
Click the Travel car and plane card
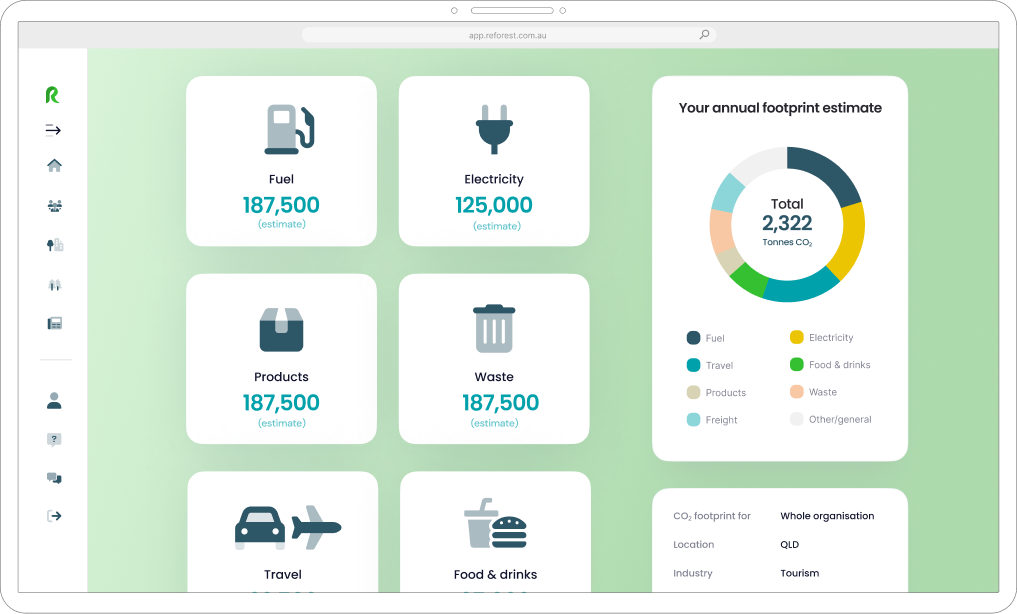click(x=282, y=540)
